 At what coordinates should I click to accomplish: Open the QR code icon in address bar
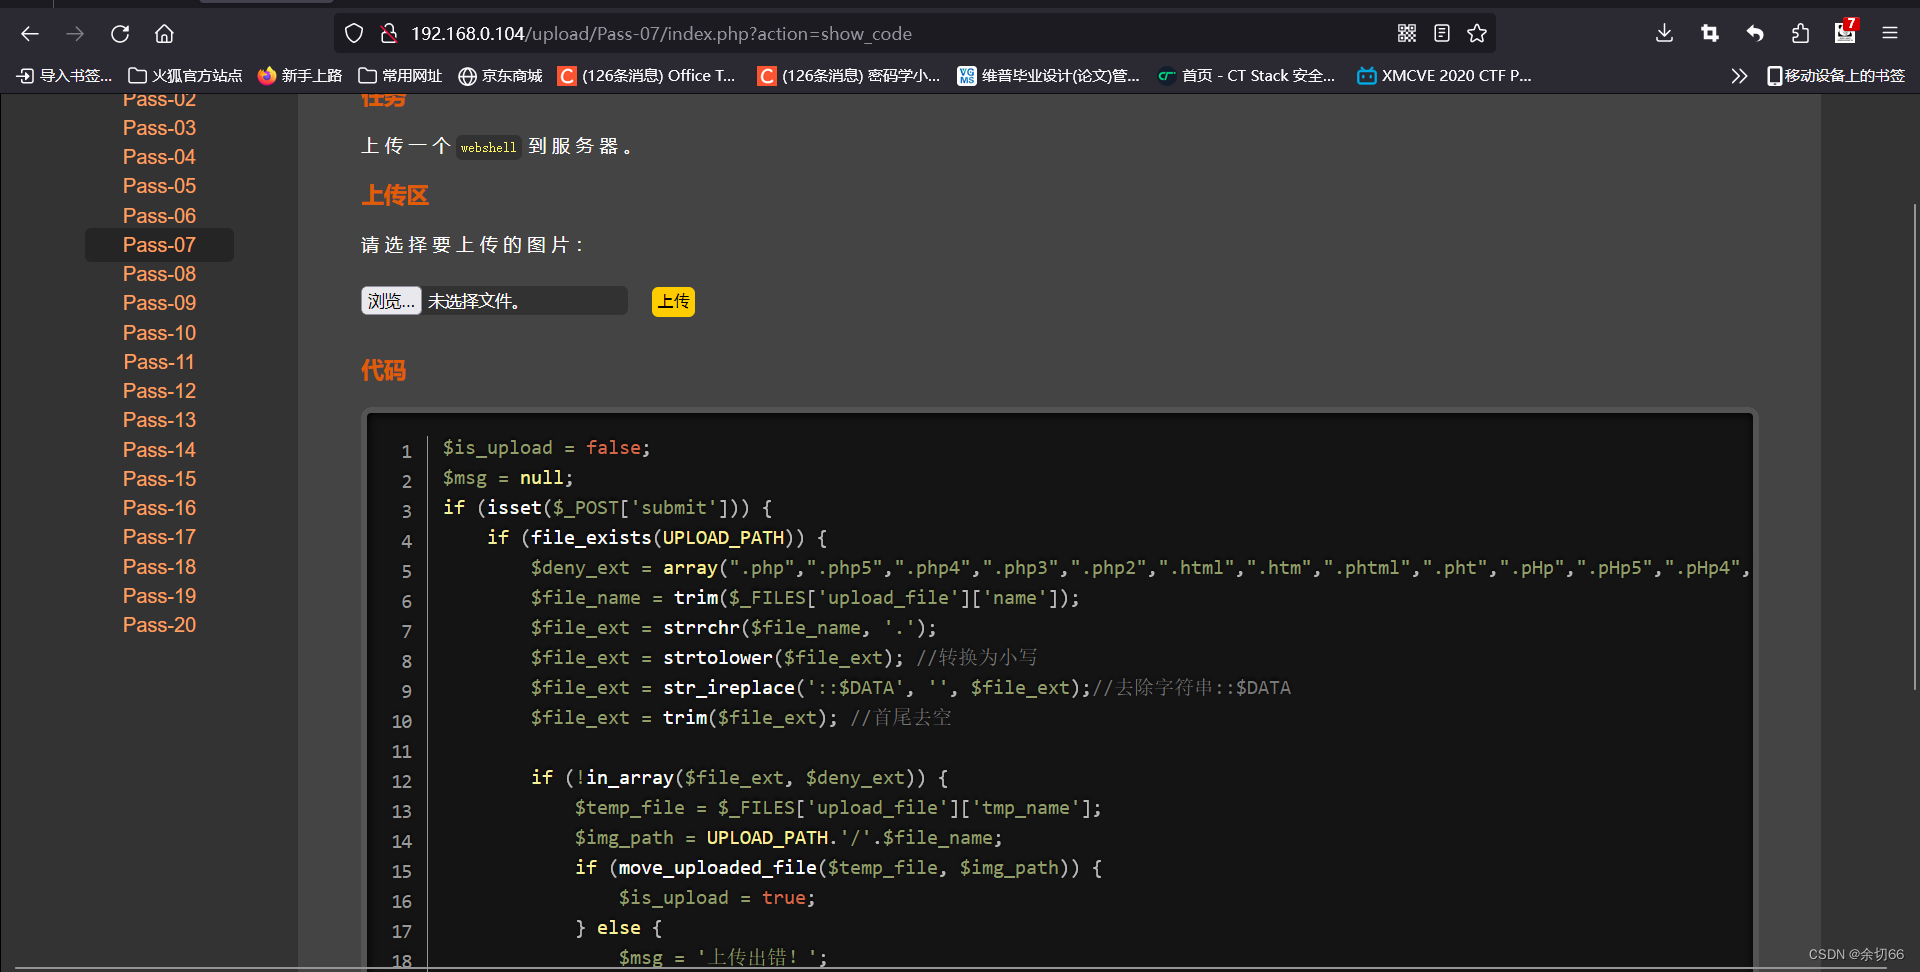[x=1407, y=33]
